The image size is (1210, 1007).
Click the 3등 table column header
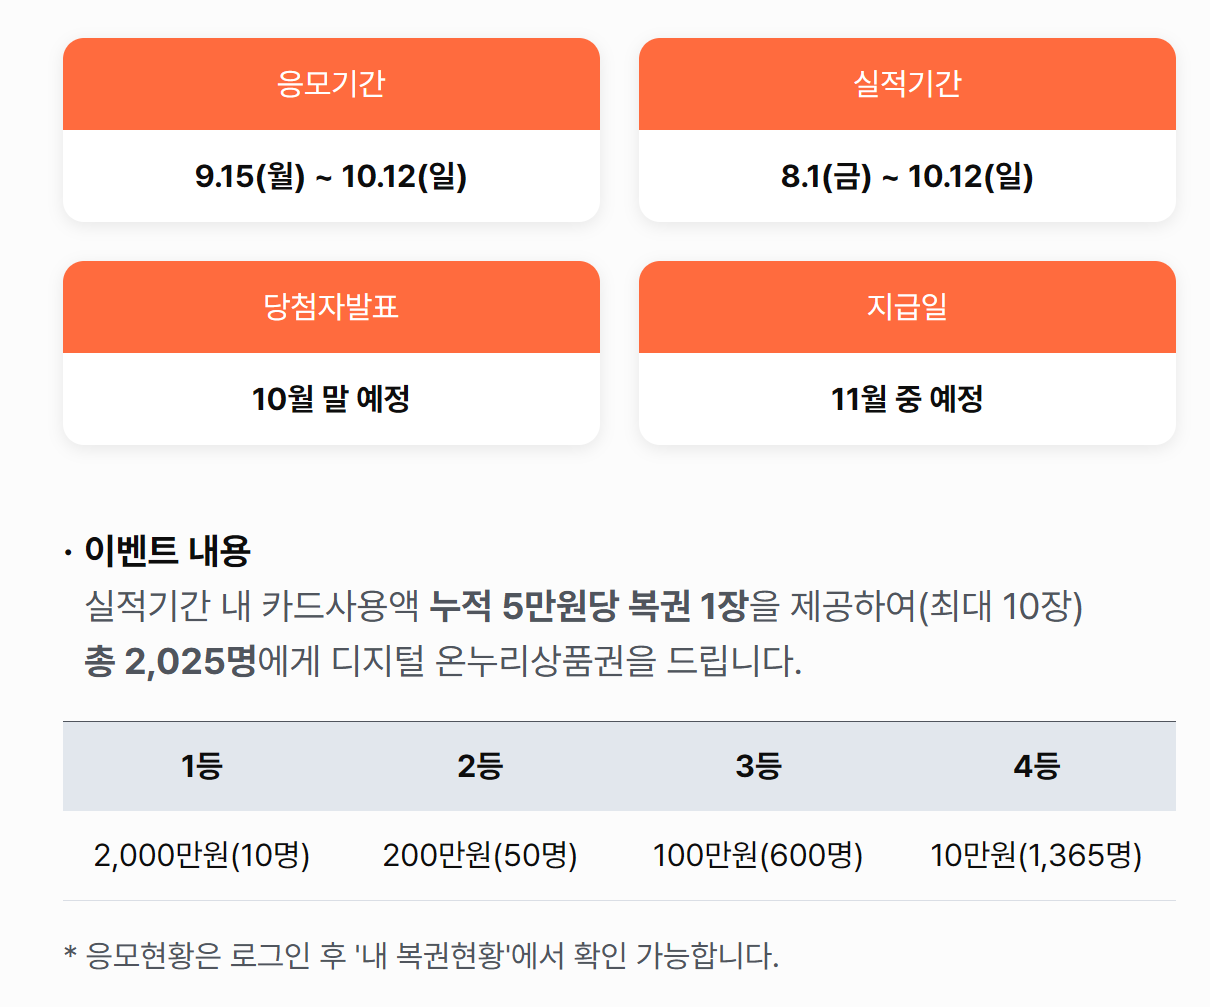[x=758, y=766]
